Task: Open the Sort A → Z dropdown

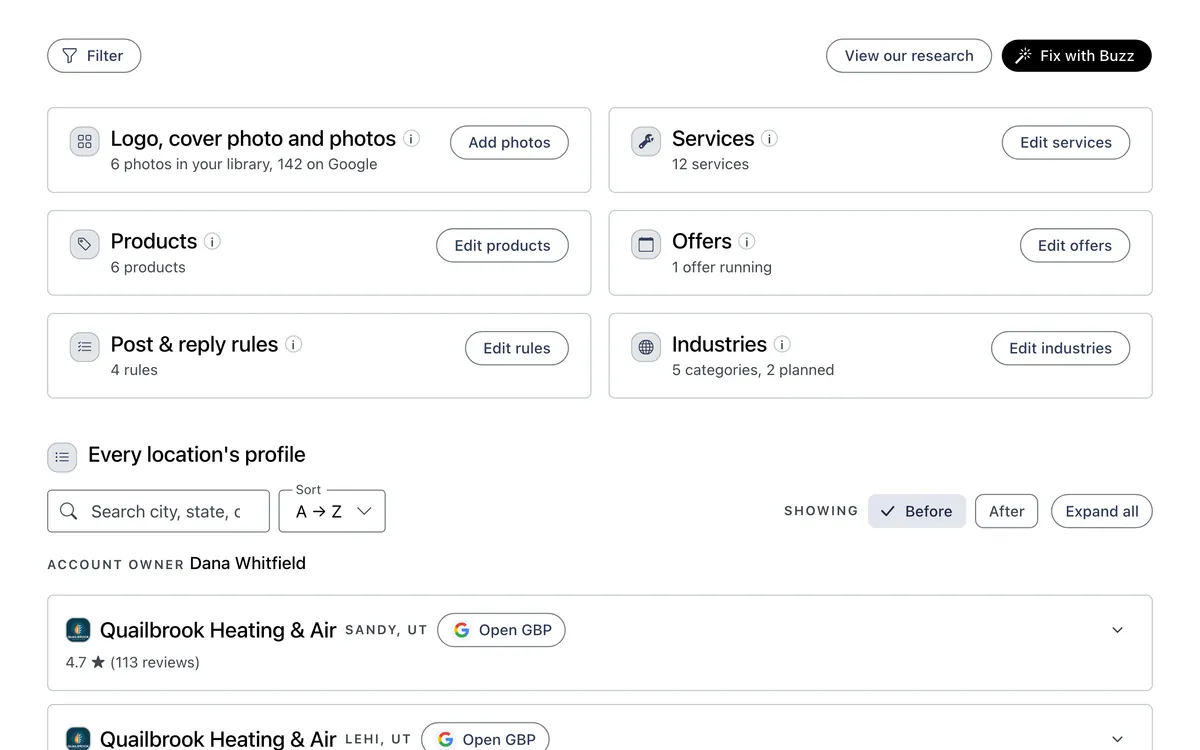Action: (x=332, y=511)
